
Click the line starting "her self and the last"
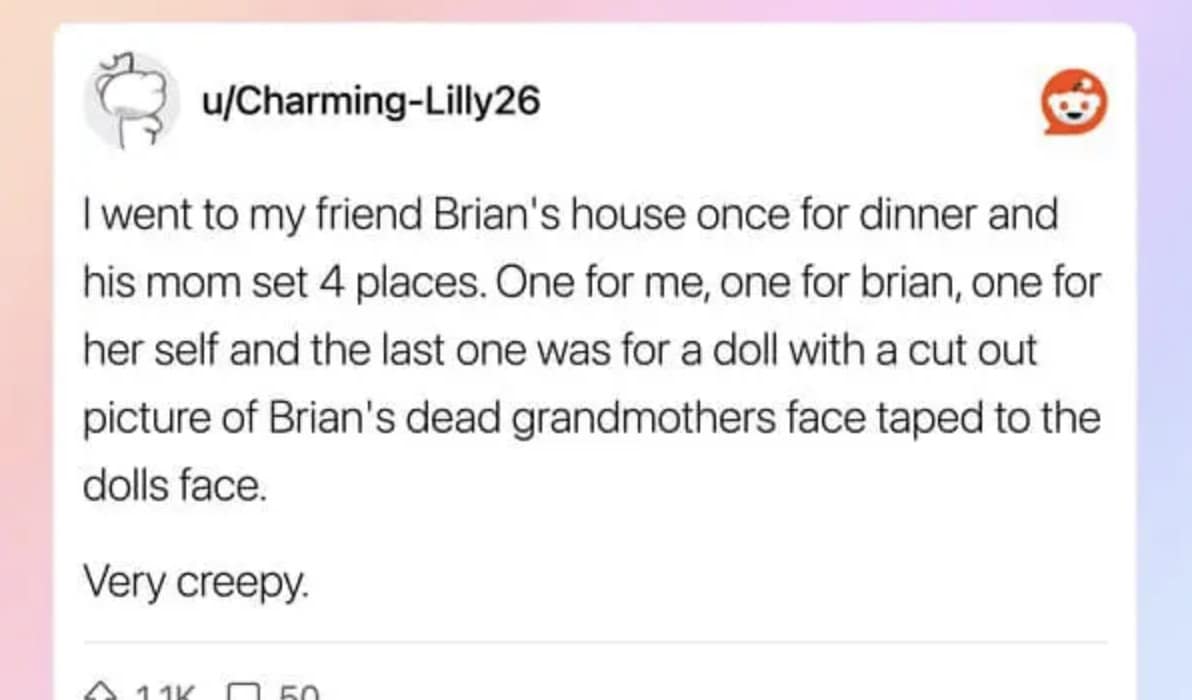click(560, 352)
